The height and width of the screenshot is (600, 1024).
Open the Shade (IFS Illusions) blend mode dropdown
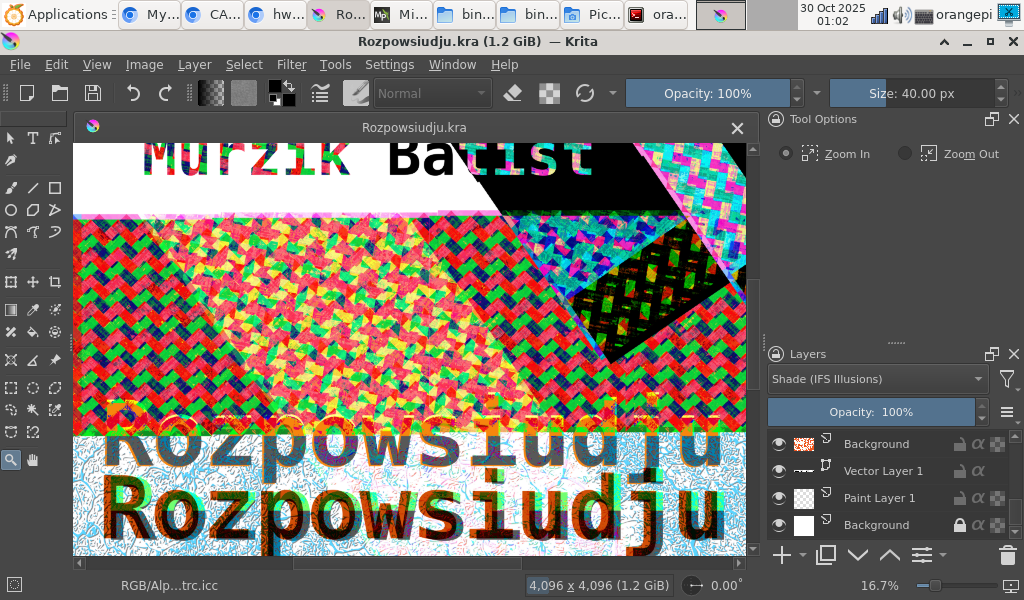pos(878,379)
